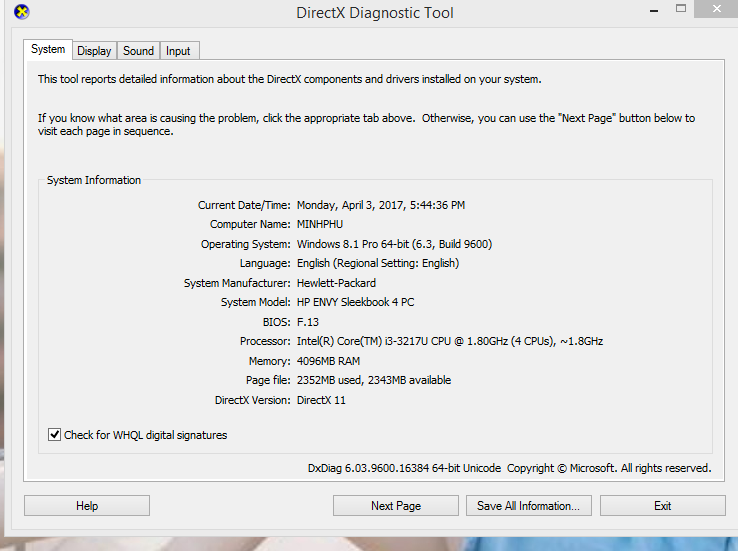Click the Intel Core i3-3217U processor value
The height and width of the screenshot is (551, 738).
click(450, 341)
